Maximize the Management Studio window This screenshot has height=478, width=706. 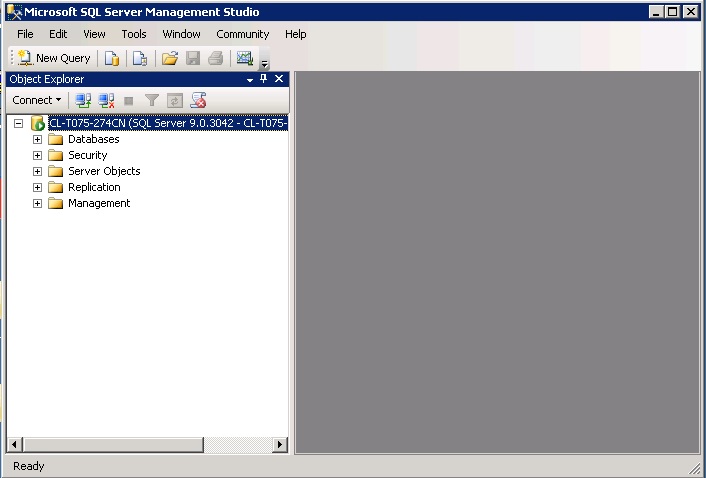672,12
